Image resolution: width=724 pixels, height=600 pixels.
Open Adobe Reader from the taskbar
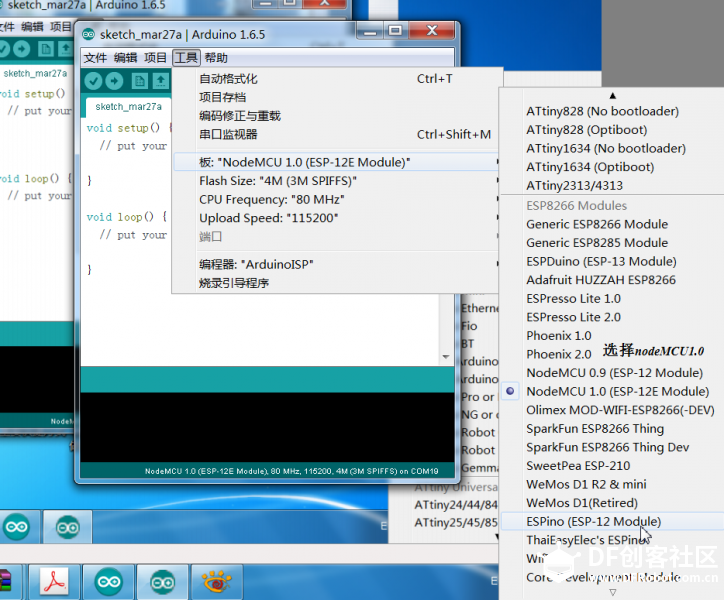point(54,581)
